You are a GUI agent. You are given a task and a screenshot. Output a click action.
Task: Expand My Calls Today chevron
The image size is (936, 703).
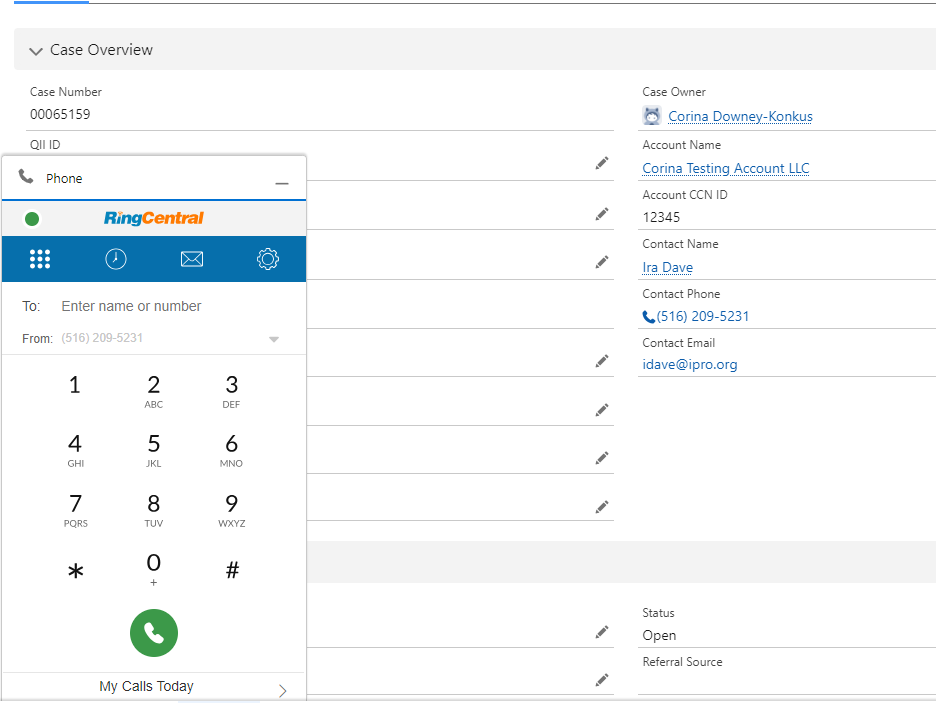click(282, 690)
